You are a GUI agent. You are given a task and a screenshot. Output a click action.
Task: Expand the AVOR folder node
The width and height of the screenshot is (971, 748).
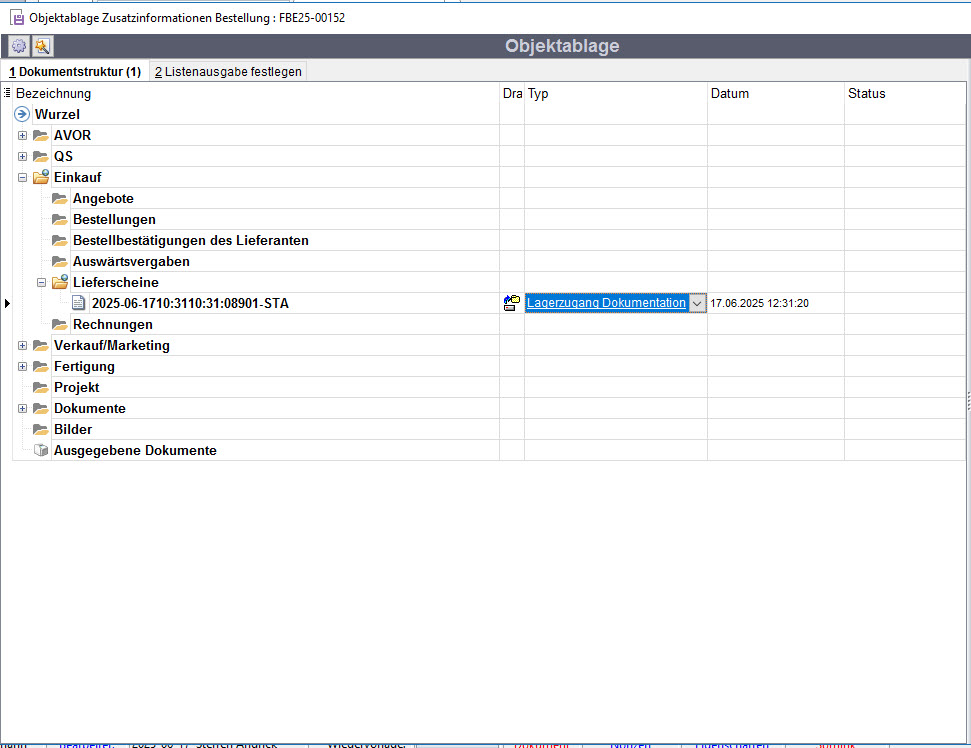click(22, 135)
